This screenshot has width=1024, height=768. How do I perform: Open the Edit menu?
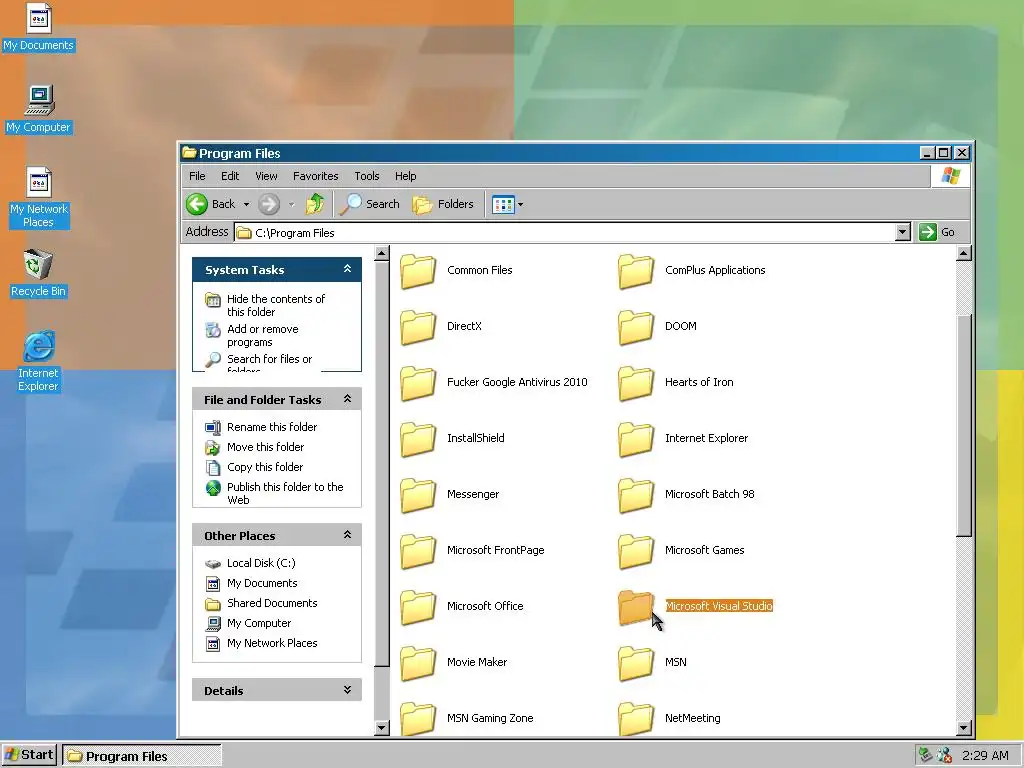point(230,176)
